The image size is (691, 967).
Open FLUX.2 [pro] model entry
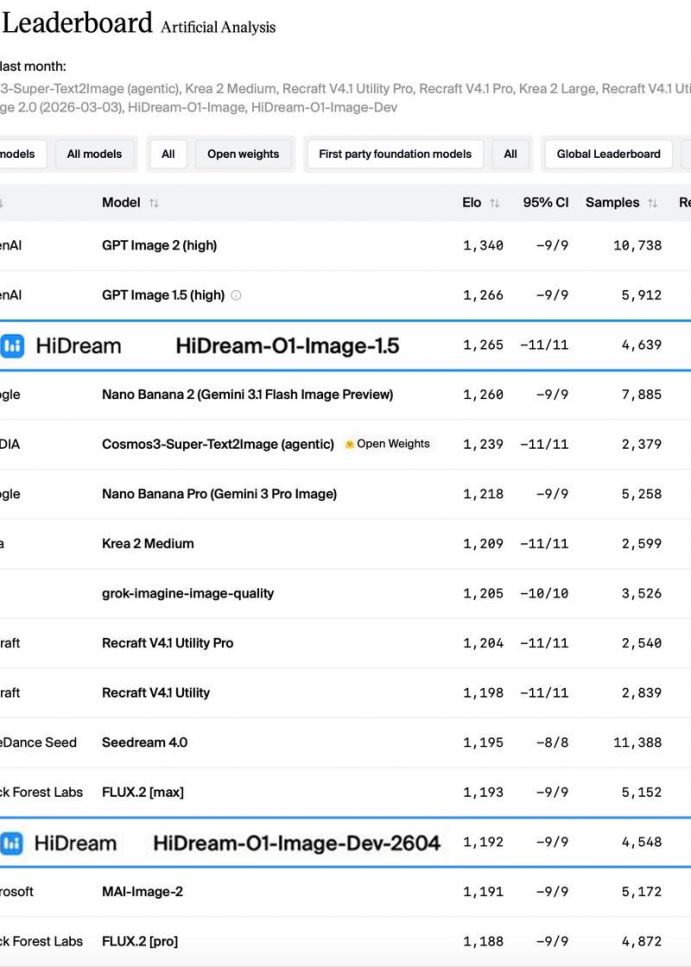139,942
